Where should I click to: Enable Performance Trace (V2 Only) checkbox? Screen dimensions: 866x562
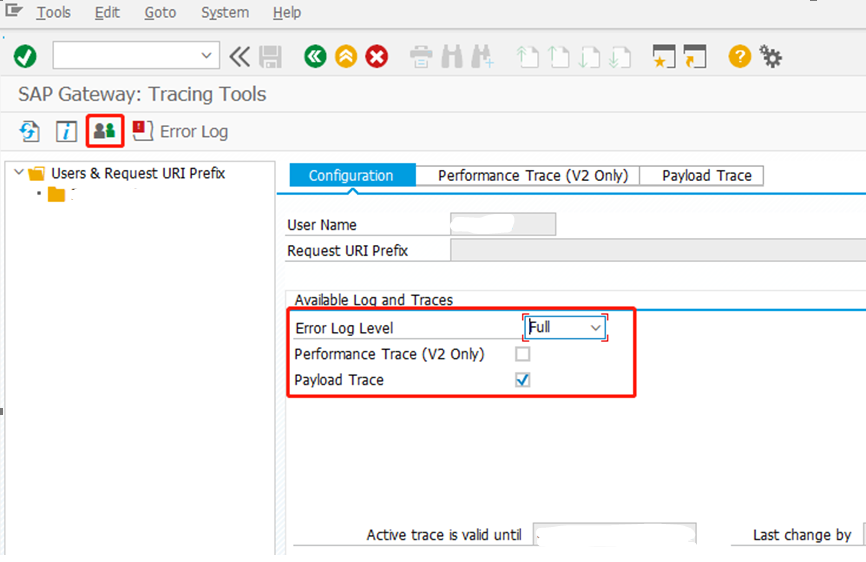(x=522, y=354)
